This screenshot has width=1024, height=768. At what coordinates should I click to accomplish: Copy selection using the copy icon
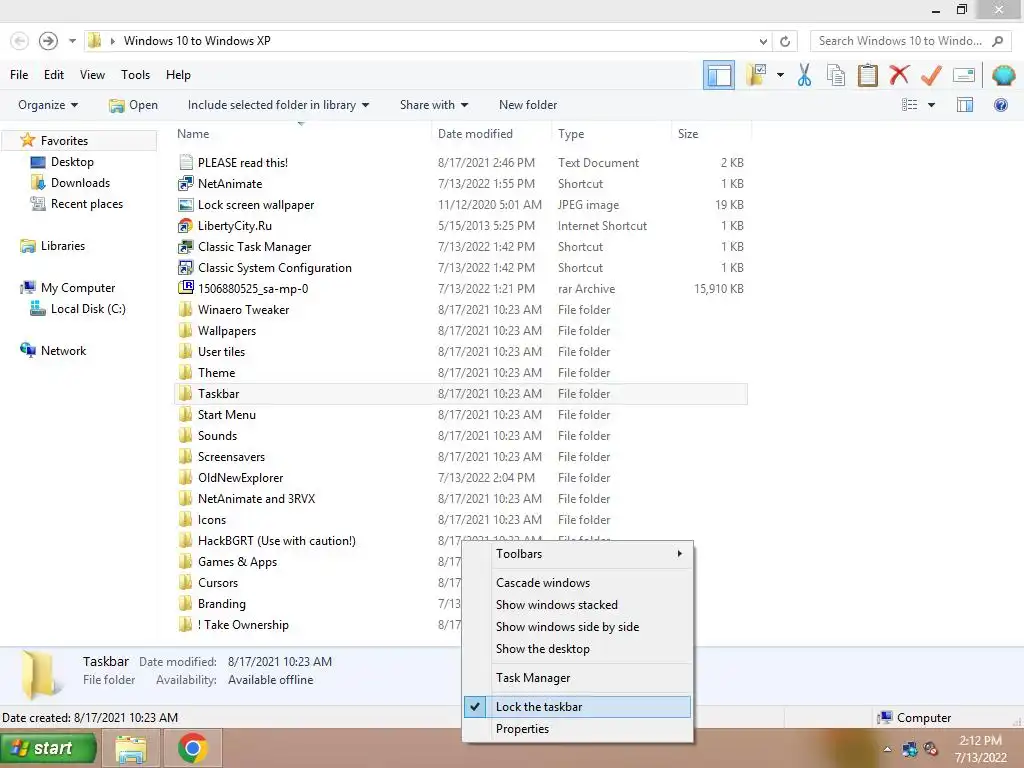click(836, 75)
